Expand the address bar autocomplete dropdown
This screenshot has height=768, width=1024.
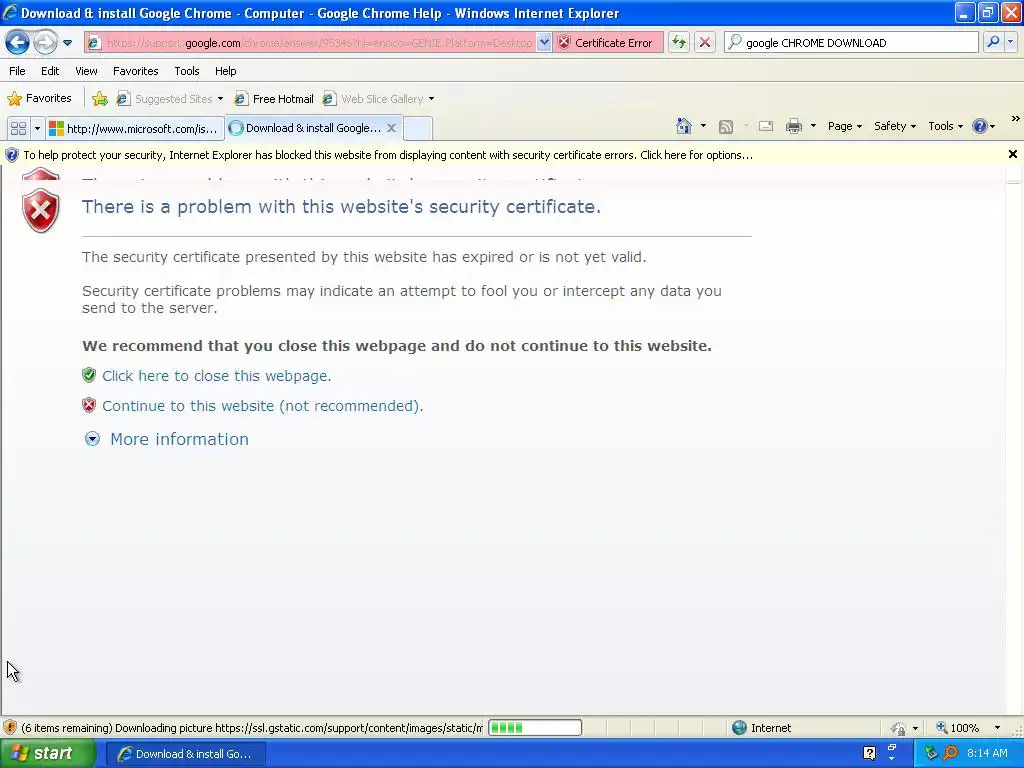pos(544,43)
